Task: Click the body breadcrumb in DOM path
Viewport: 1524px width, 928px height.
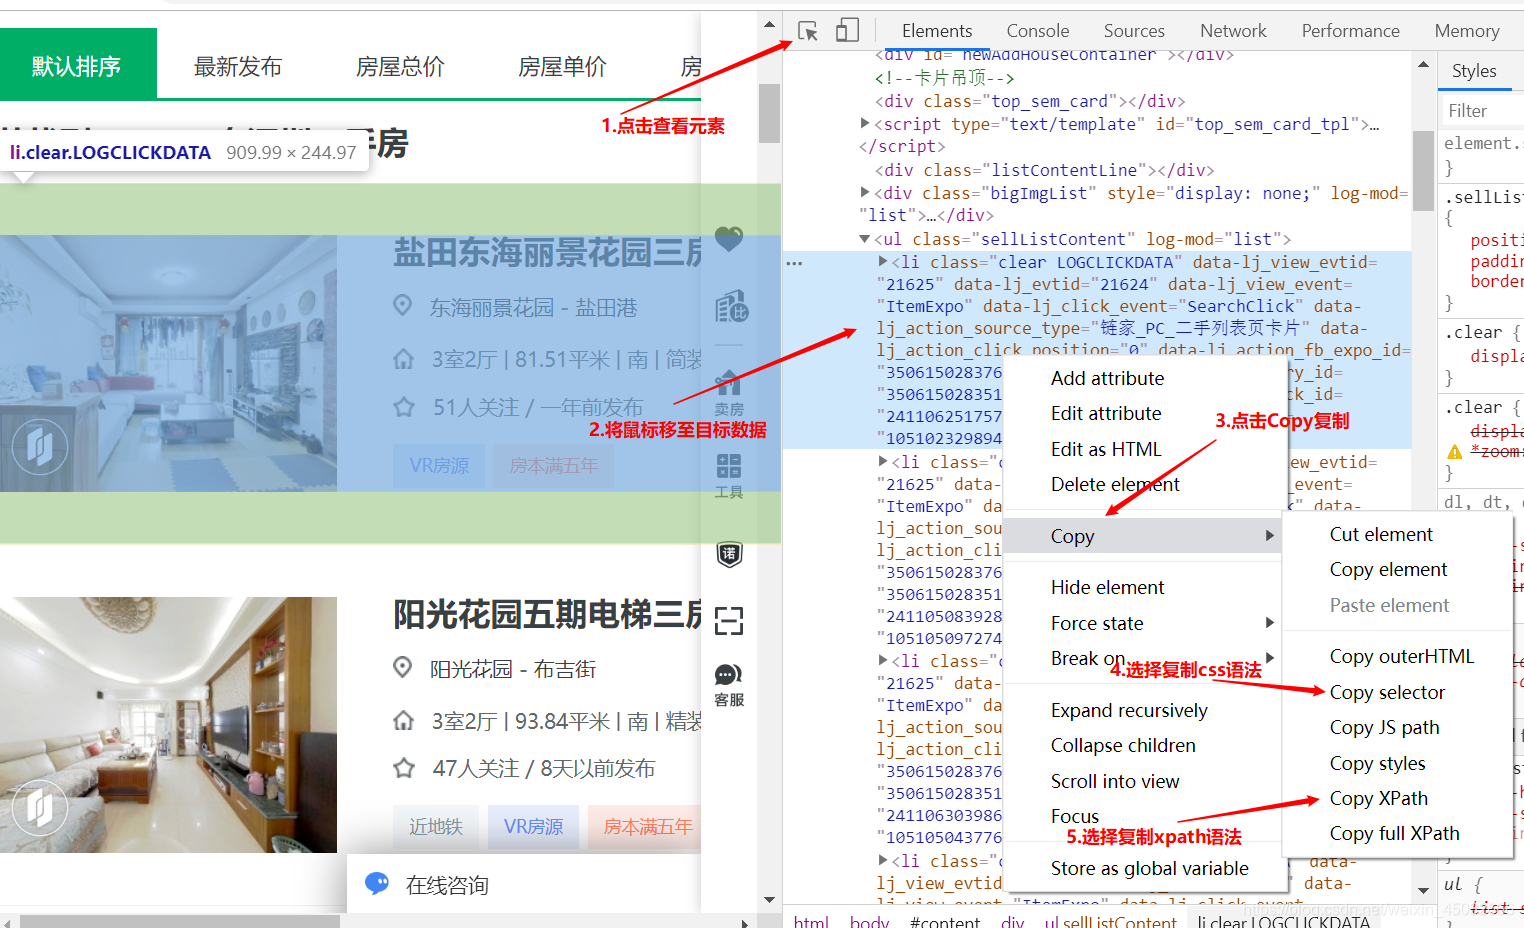Action: coord(869,921)
